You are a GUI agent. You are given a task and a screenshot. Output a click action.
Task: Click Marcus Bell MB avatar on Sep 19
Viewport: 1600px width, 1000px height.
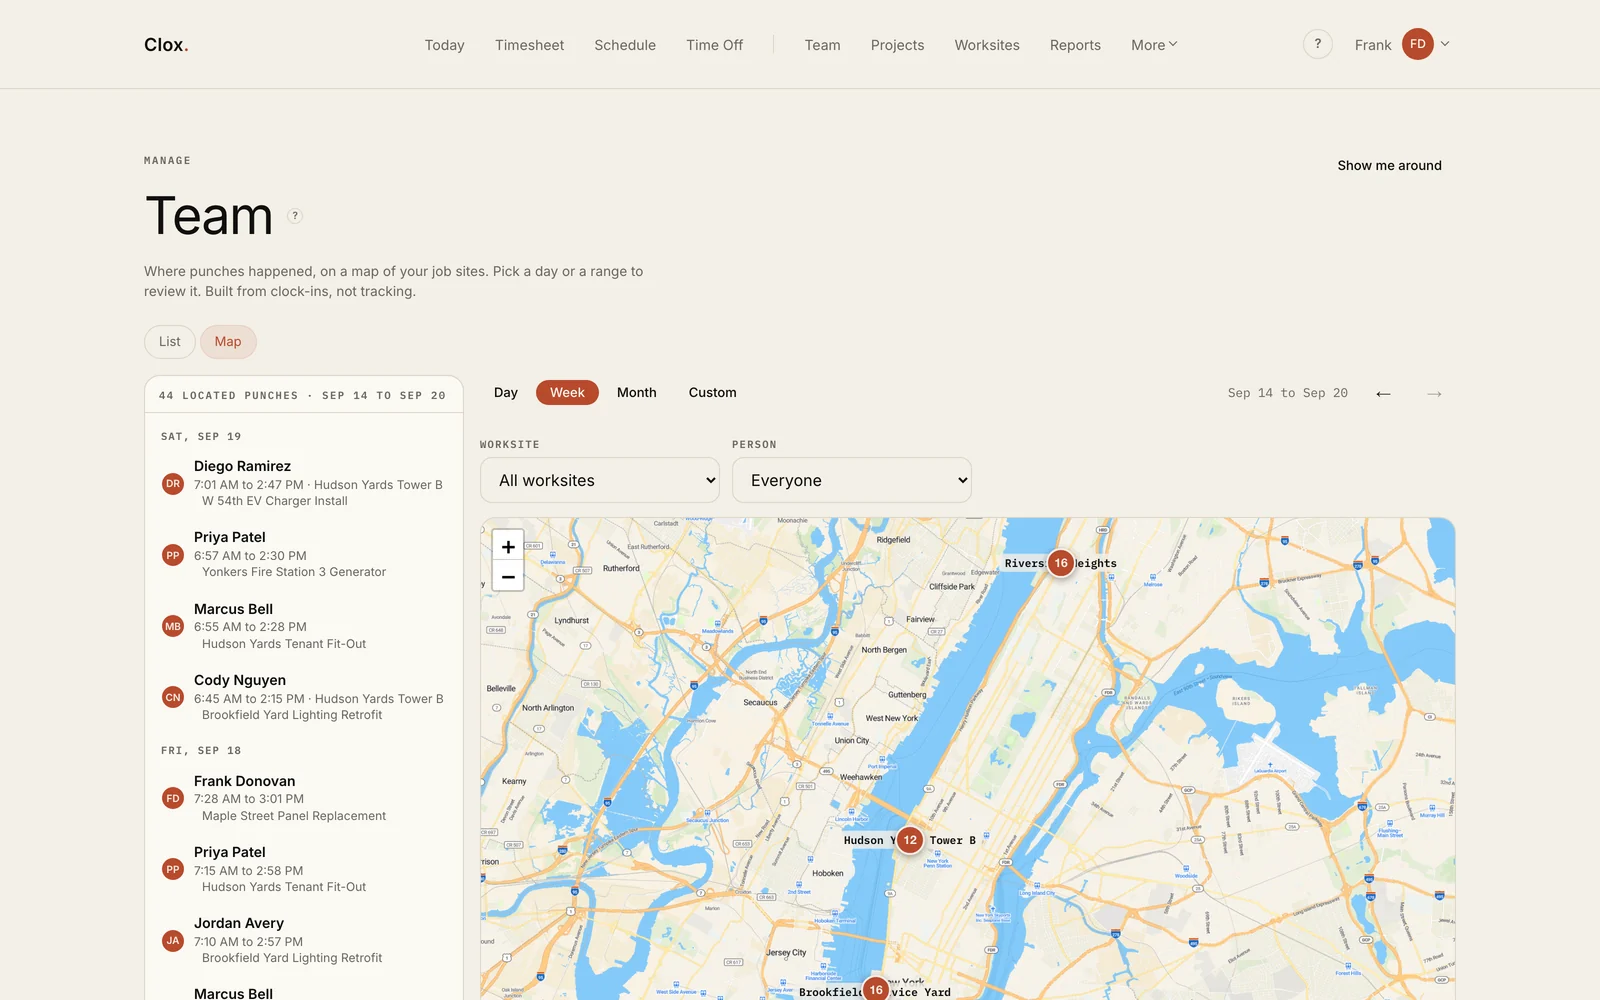[x=173, y=627]
